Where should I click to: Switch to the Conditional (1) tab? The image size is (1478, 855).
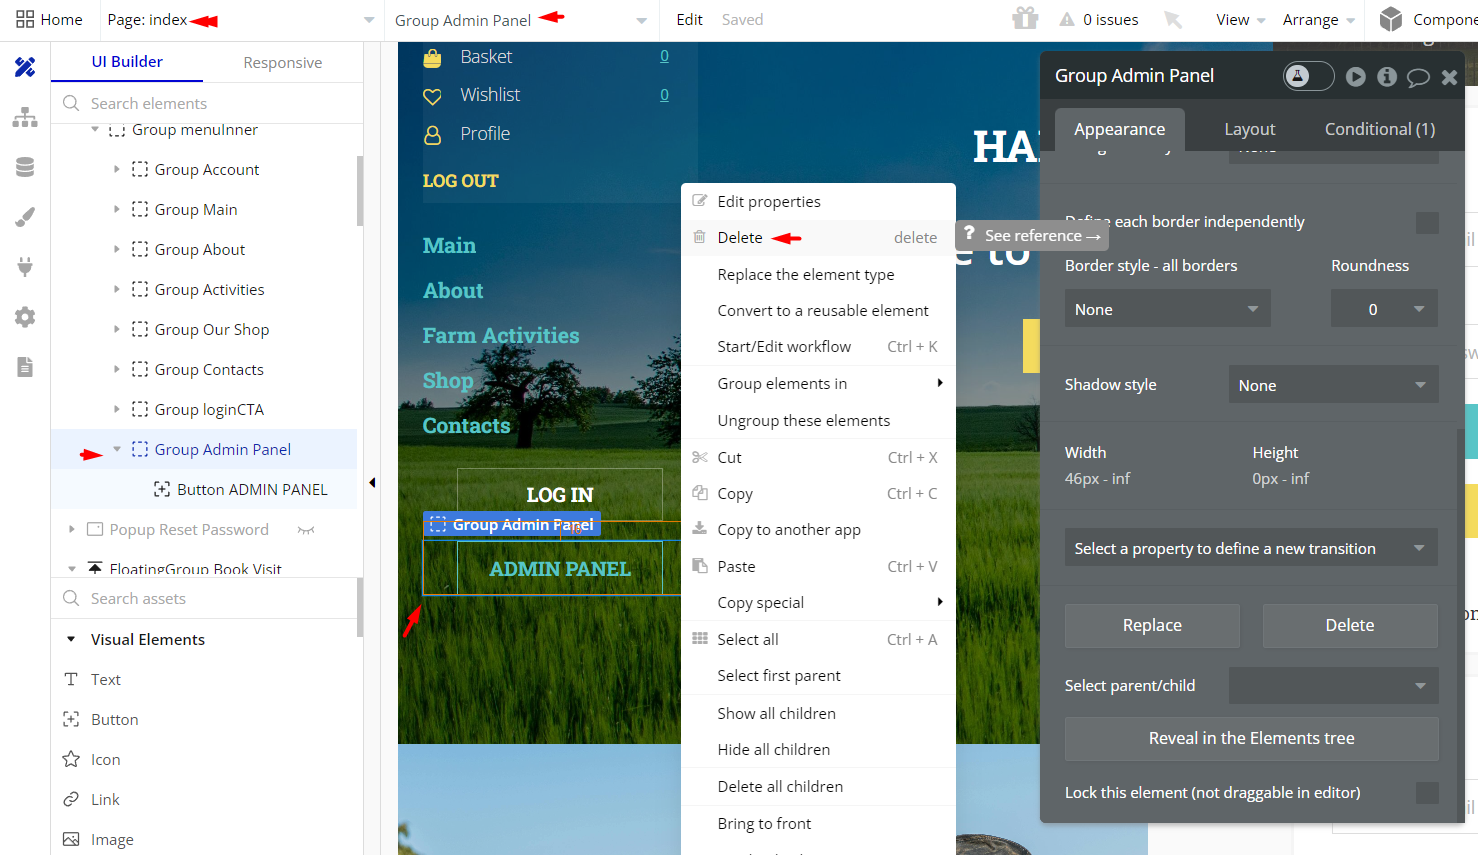[x=1380, y=129]
